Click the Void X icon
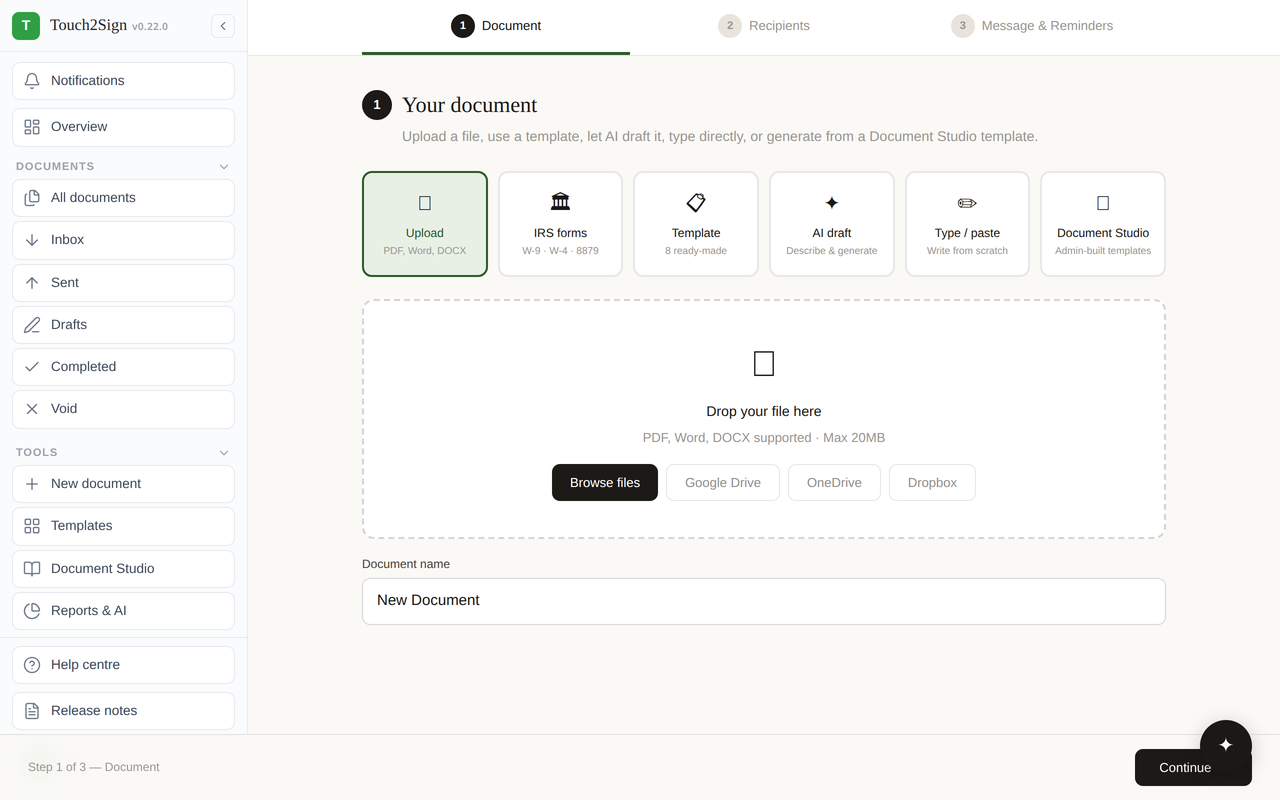 click(x=32, y=409)
